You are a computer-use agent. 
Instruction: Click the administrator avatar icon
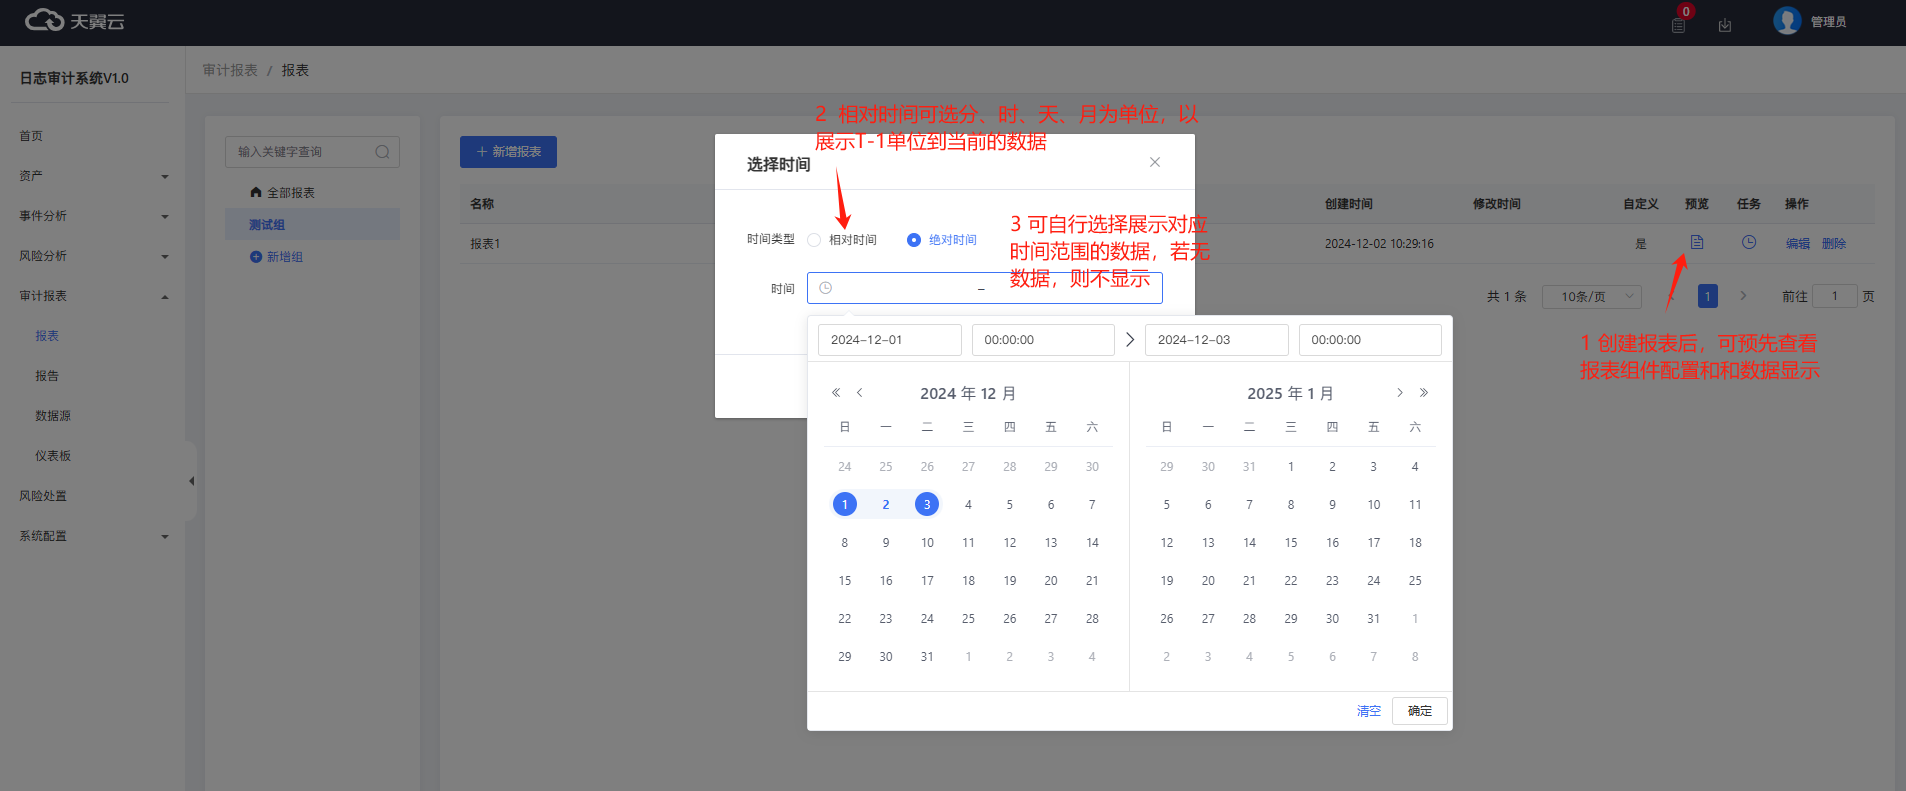pyautogui.click(x=1787, y=21)
